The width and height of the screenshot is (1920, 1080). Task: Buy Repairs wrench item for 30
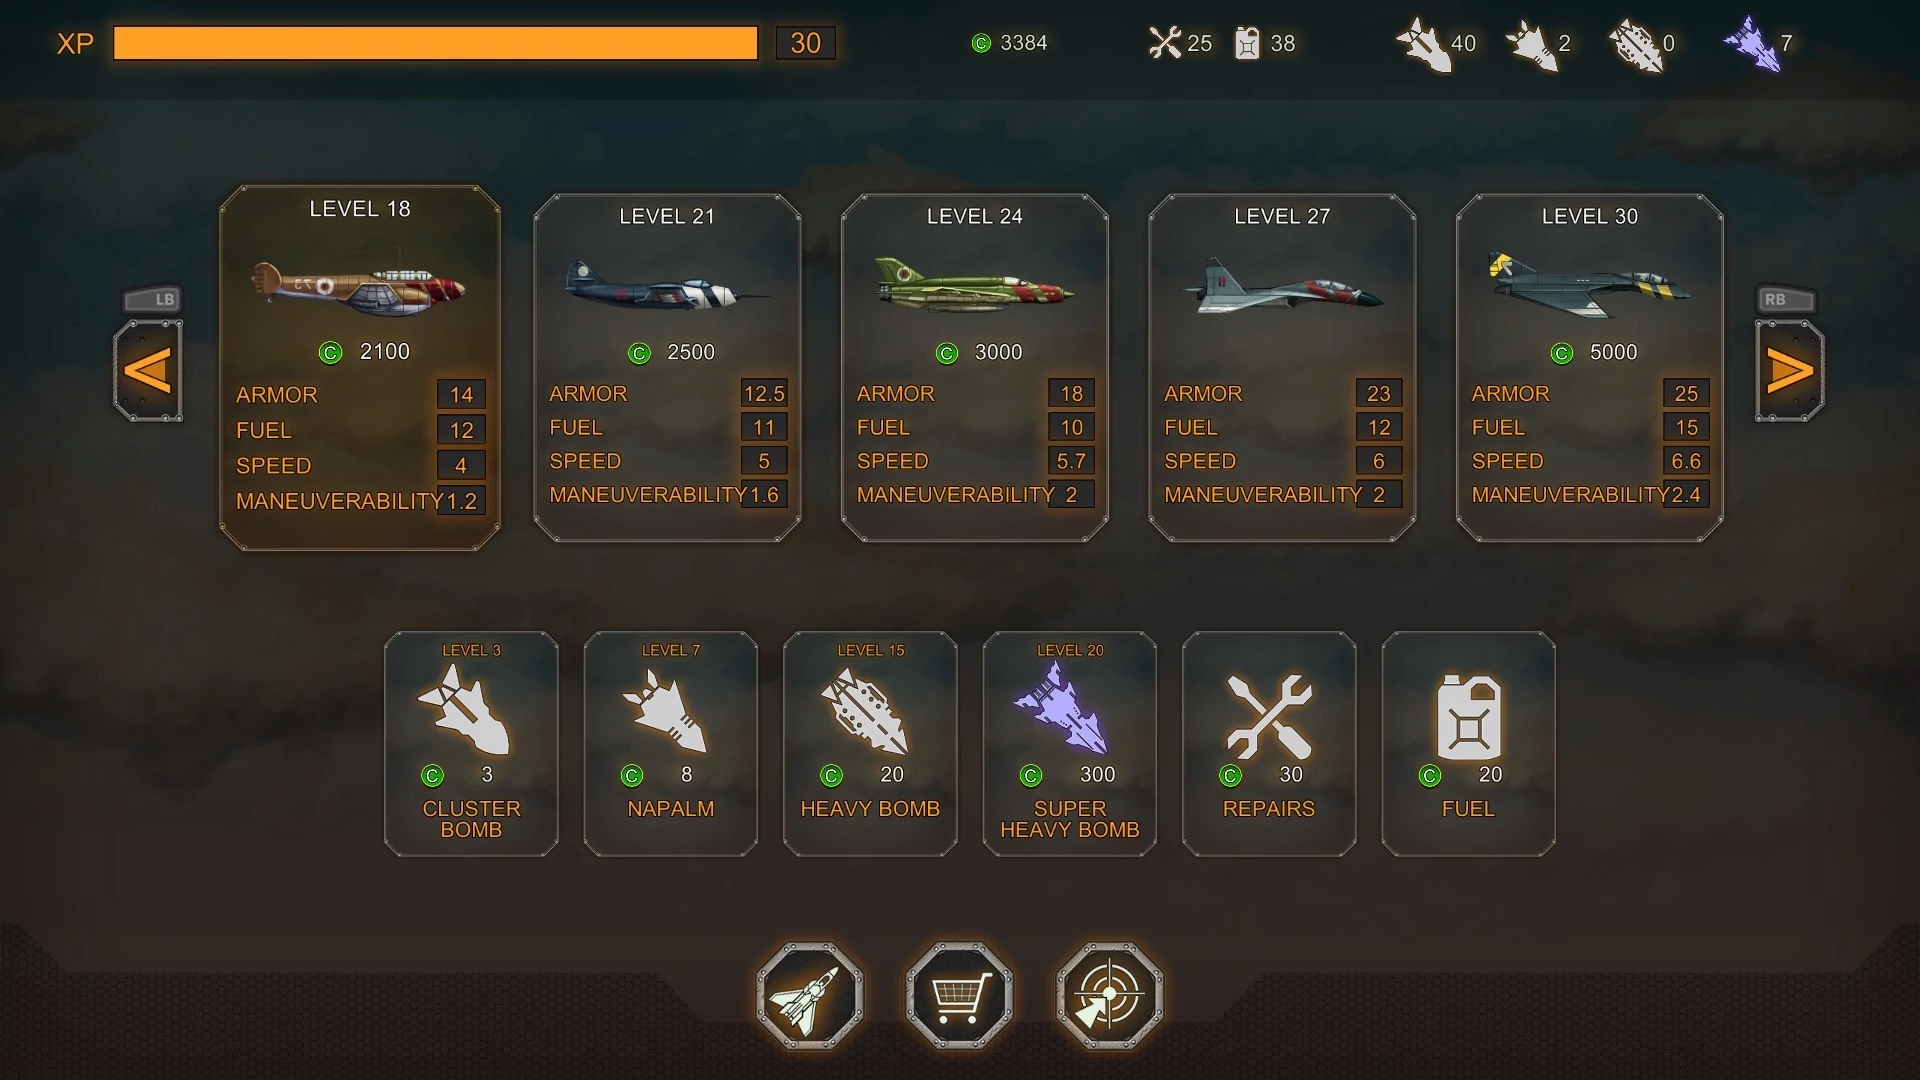pos(1269,744)
